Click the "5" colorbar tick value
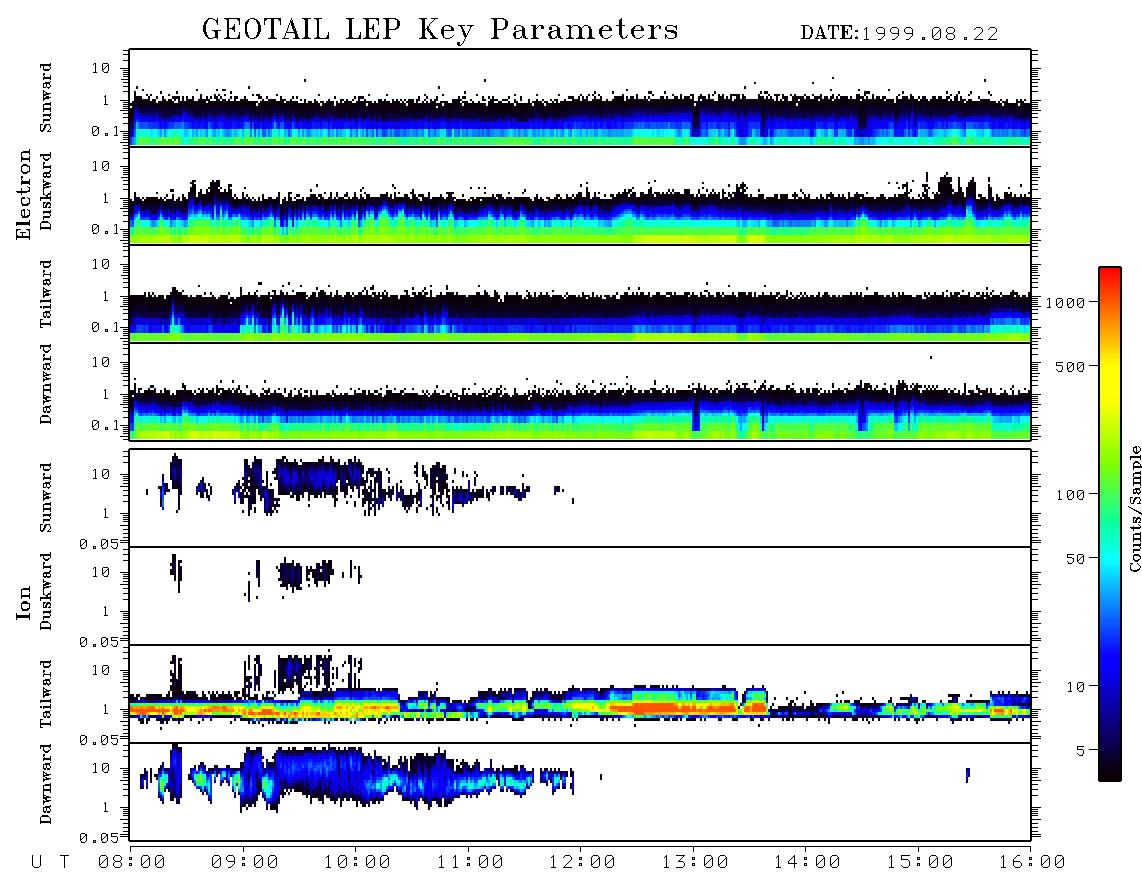 [1081, 751]
